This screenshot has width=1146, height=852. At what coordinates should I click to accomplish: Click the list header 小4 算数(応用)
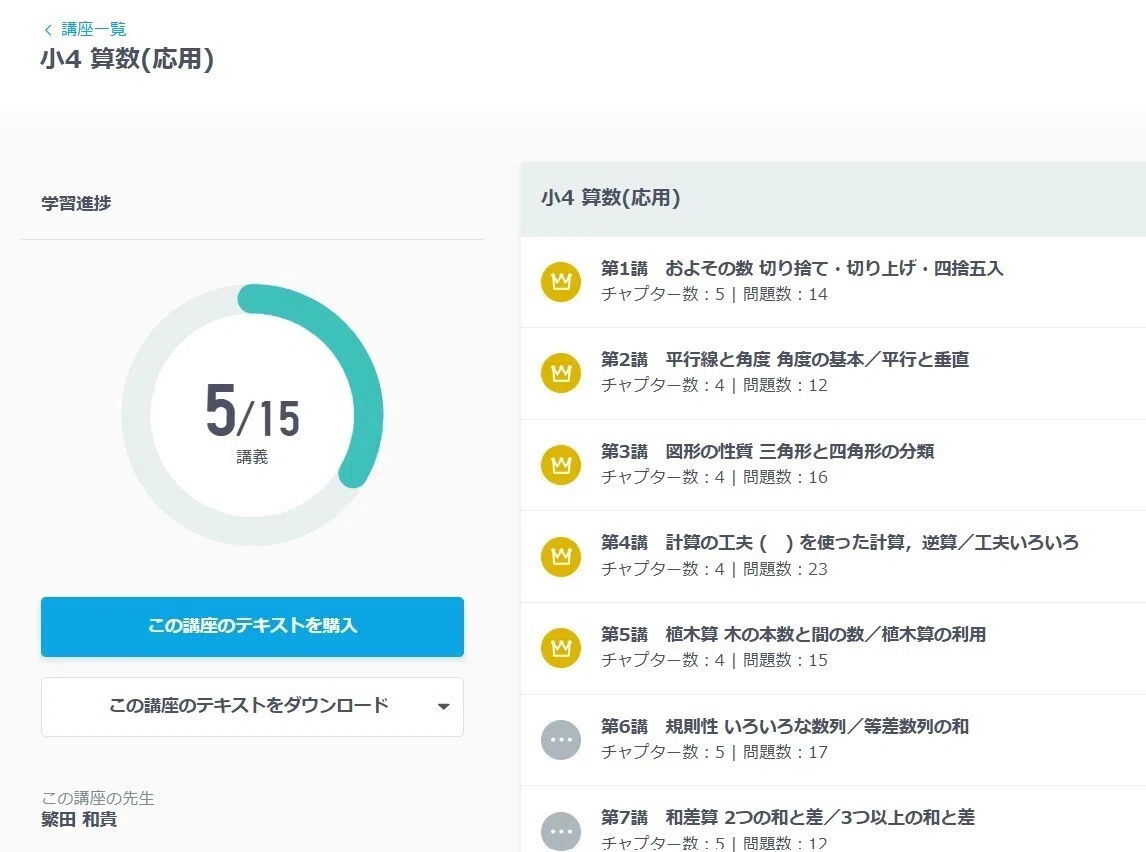(611, 197)
